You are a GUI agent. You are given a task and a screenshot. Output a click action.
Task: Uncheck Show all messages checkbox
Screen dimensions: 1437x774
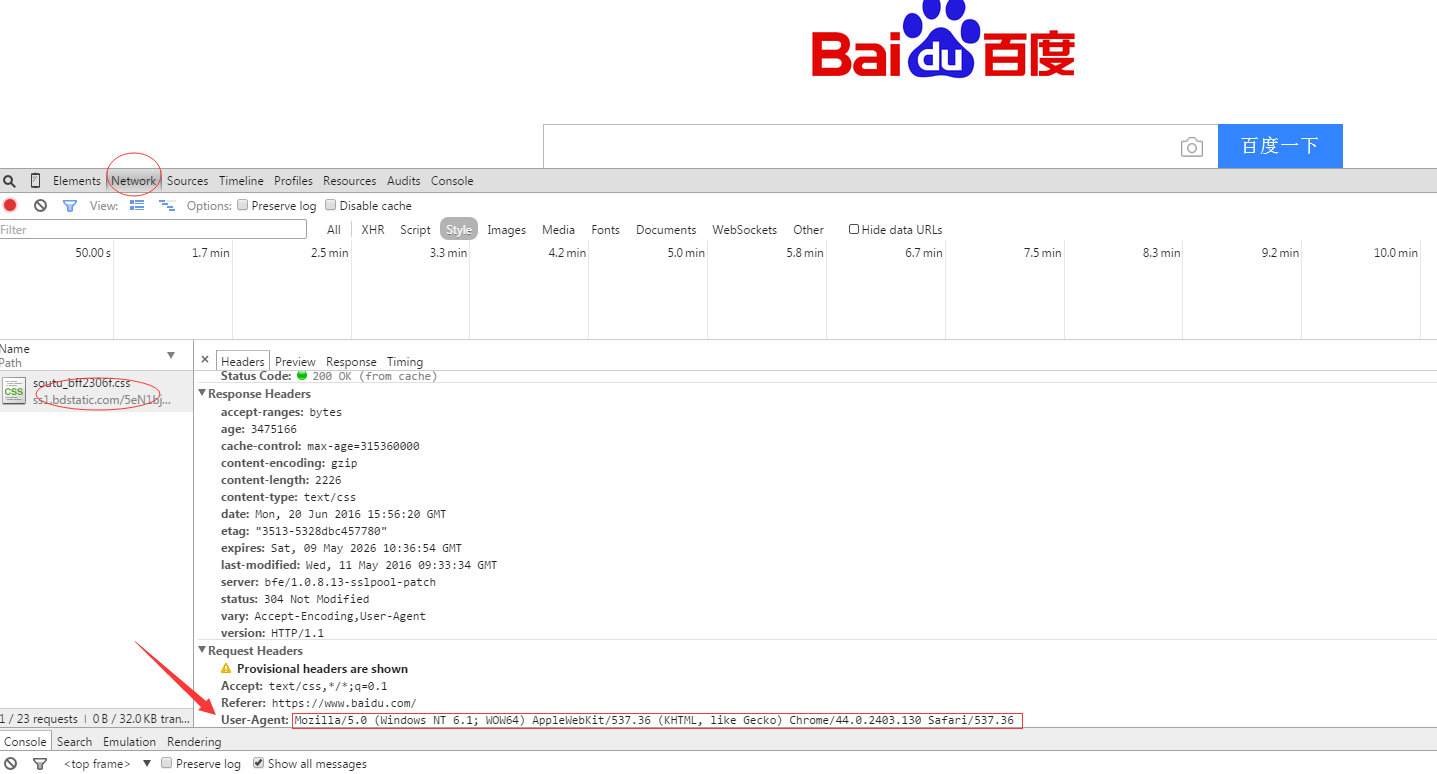(259, 763)
